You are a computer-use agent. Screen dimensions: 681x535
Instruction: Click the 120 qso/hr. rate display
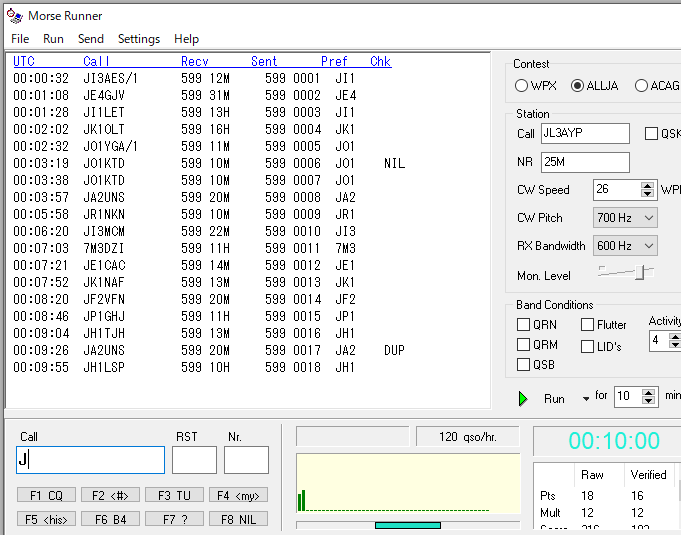point(468,436)
